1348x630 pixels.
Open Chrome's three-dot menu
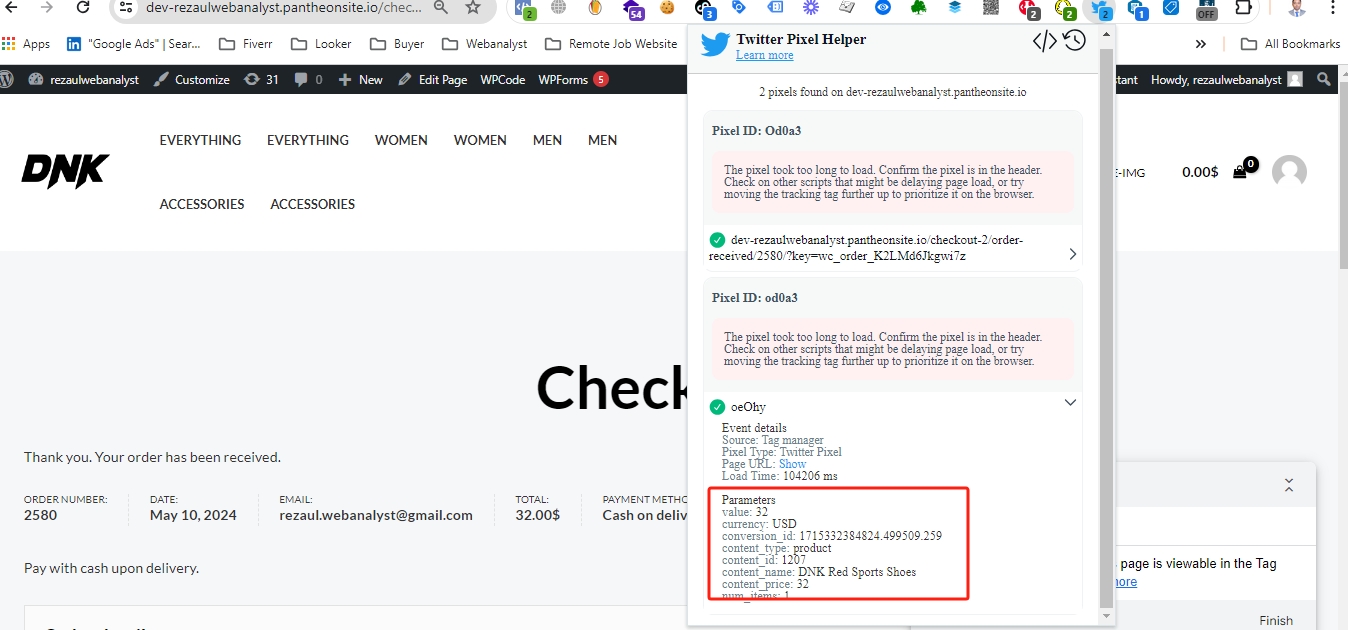(1332, 8)
